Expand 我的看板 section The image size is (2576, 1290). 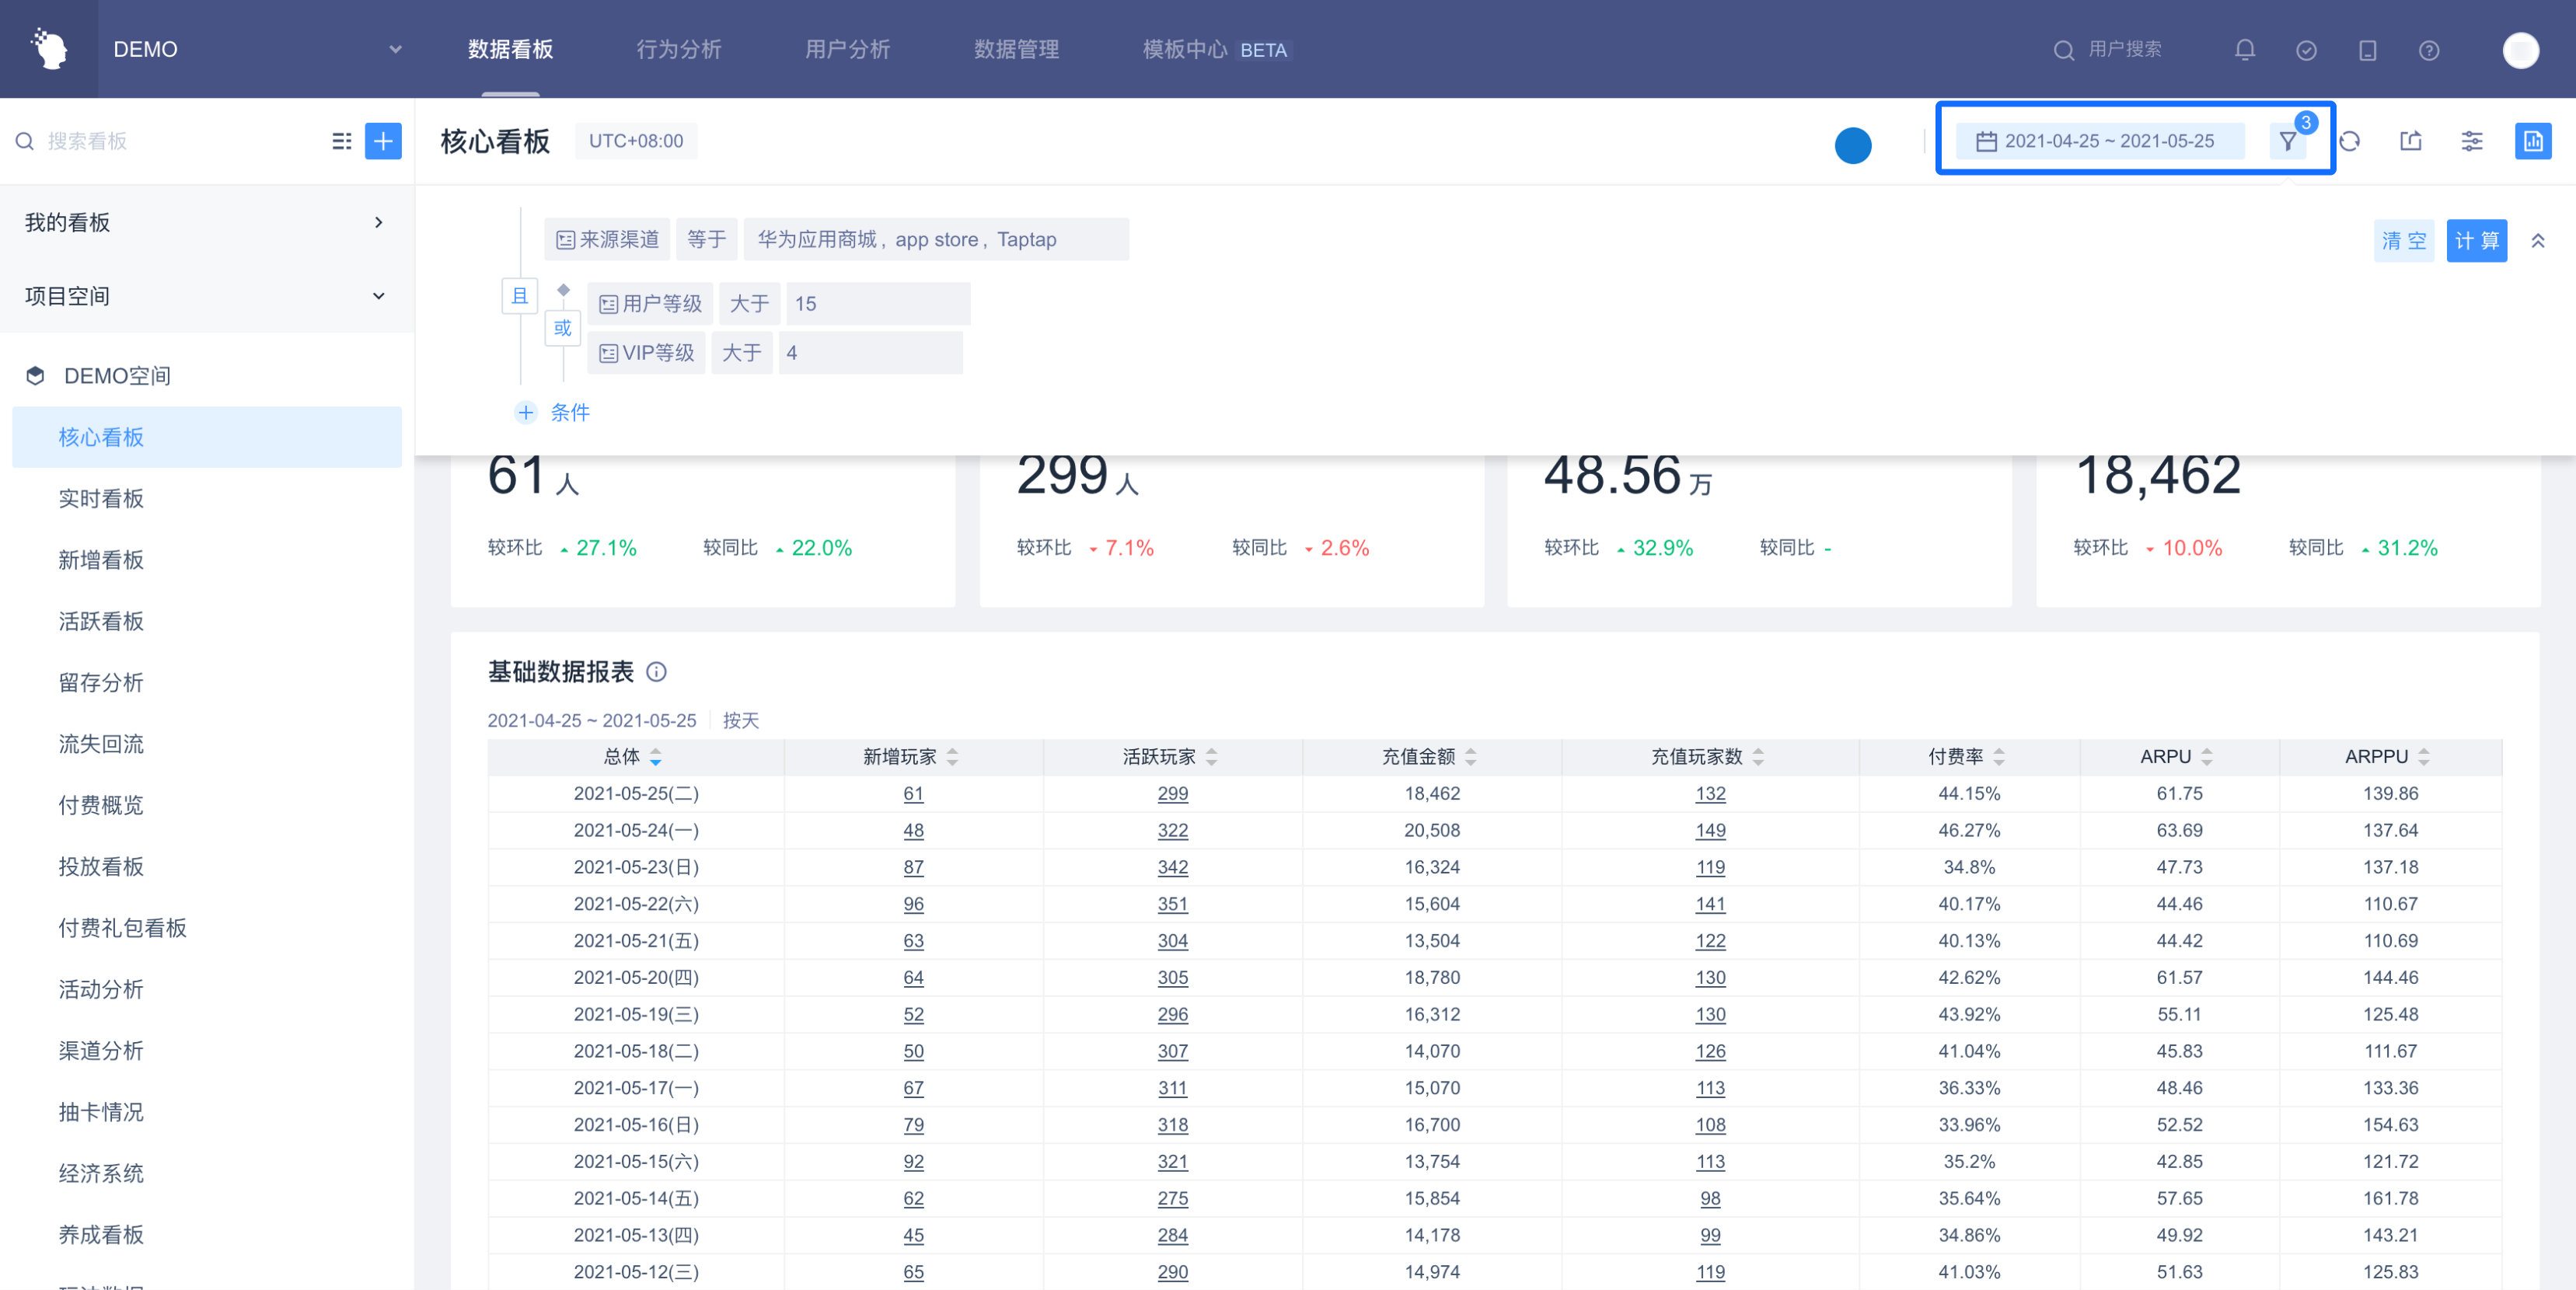378,222
